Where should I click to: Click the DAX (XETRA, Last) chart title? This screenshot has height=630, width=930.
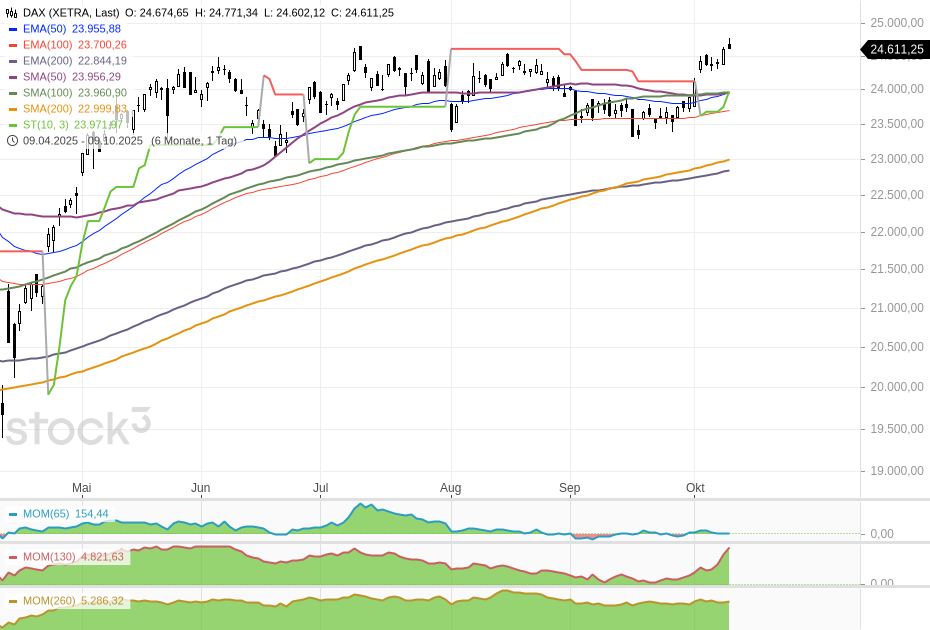[70, 13]
